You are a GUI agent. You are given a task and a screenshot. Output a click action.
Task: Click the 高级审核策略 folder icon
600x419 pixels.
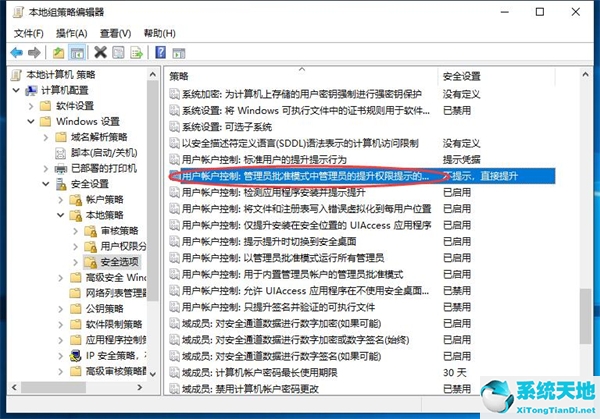click(x=76, y=371)
